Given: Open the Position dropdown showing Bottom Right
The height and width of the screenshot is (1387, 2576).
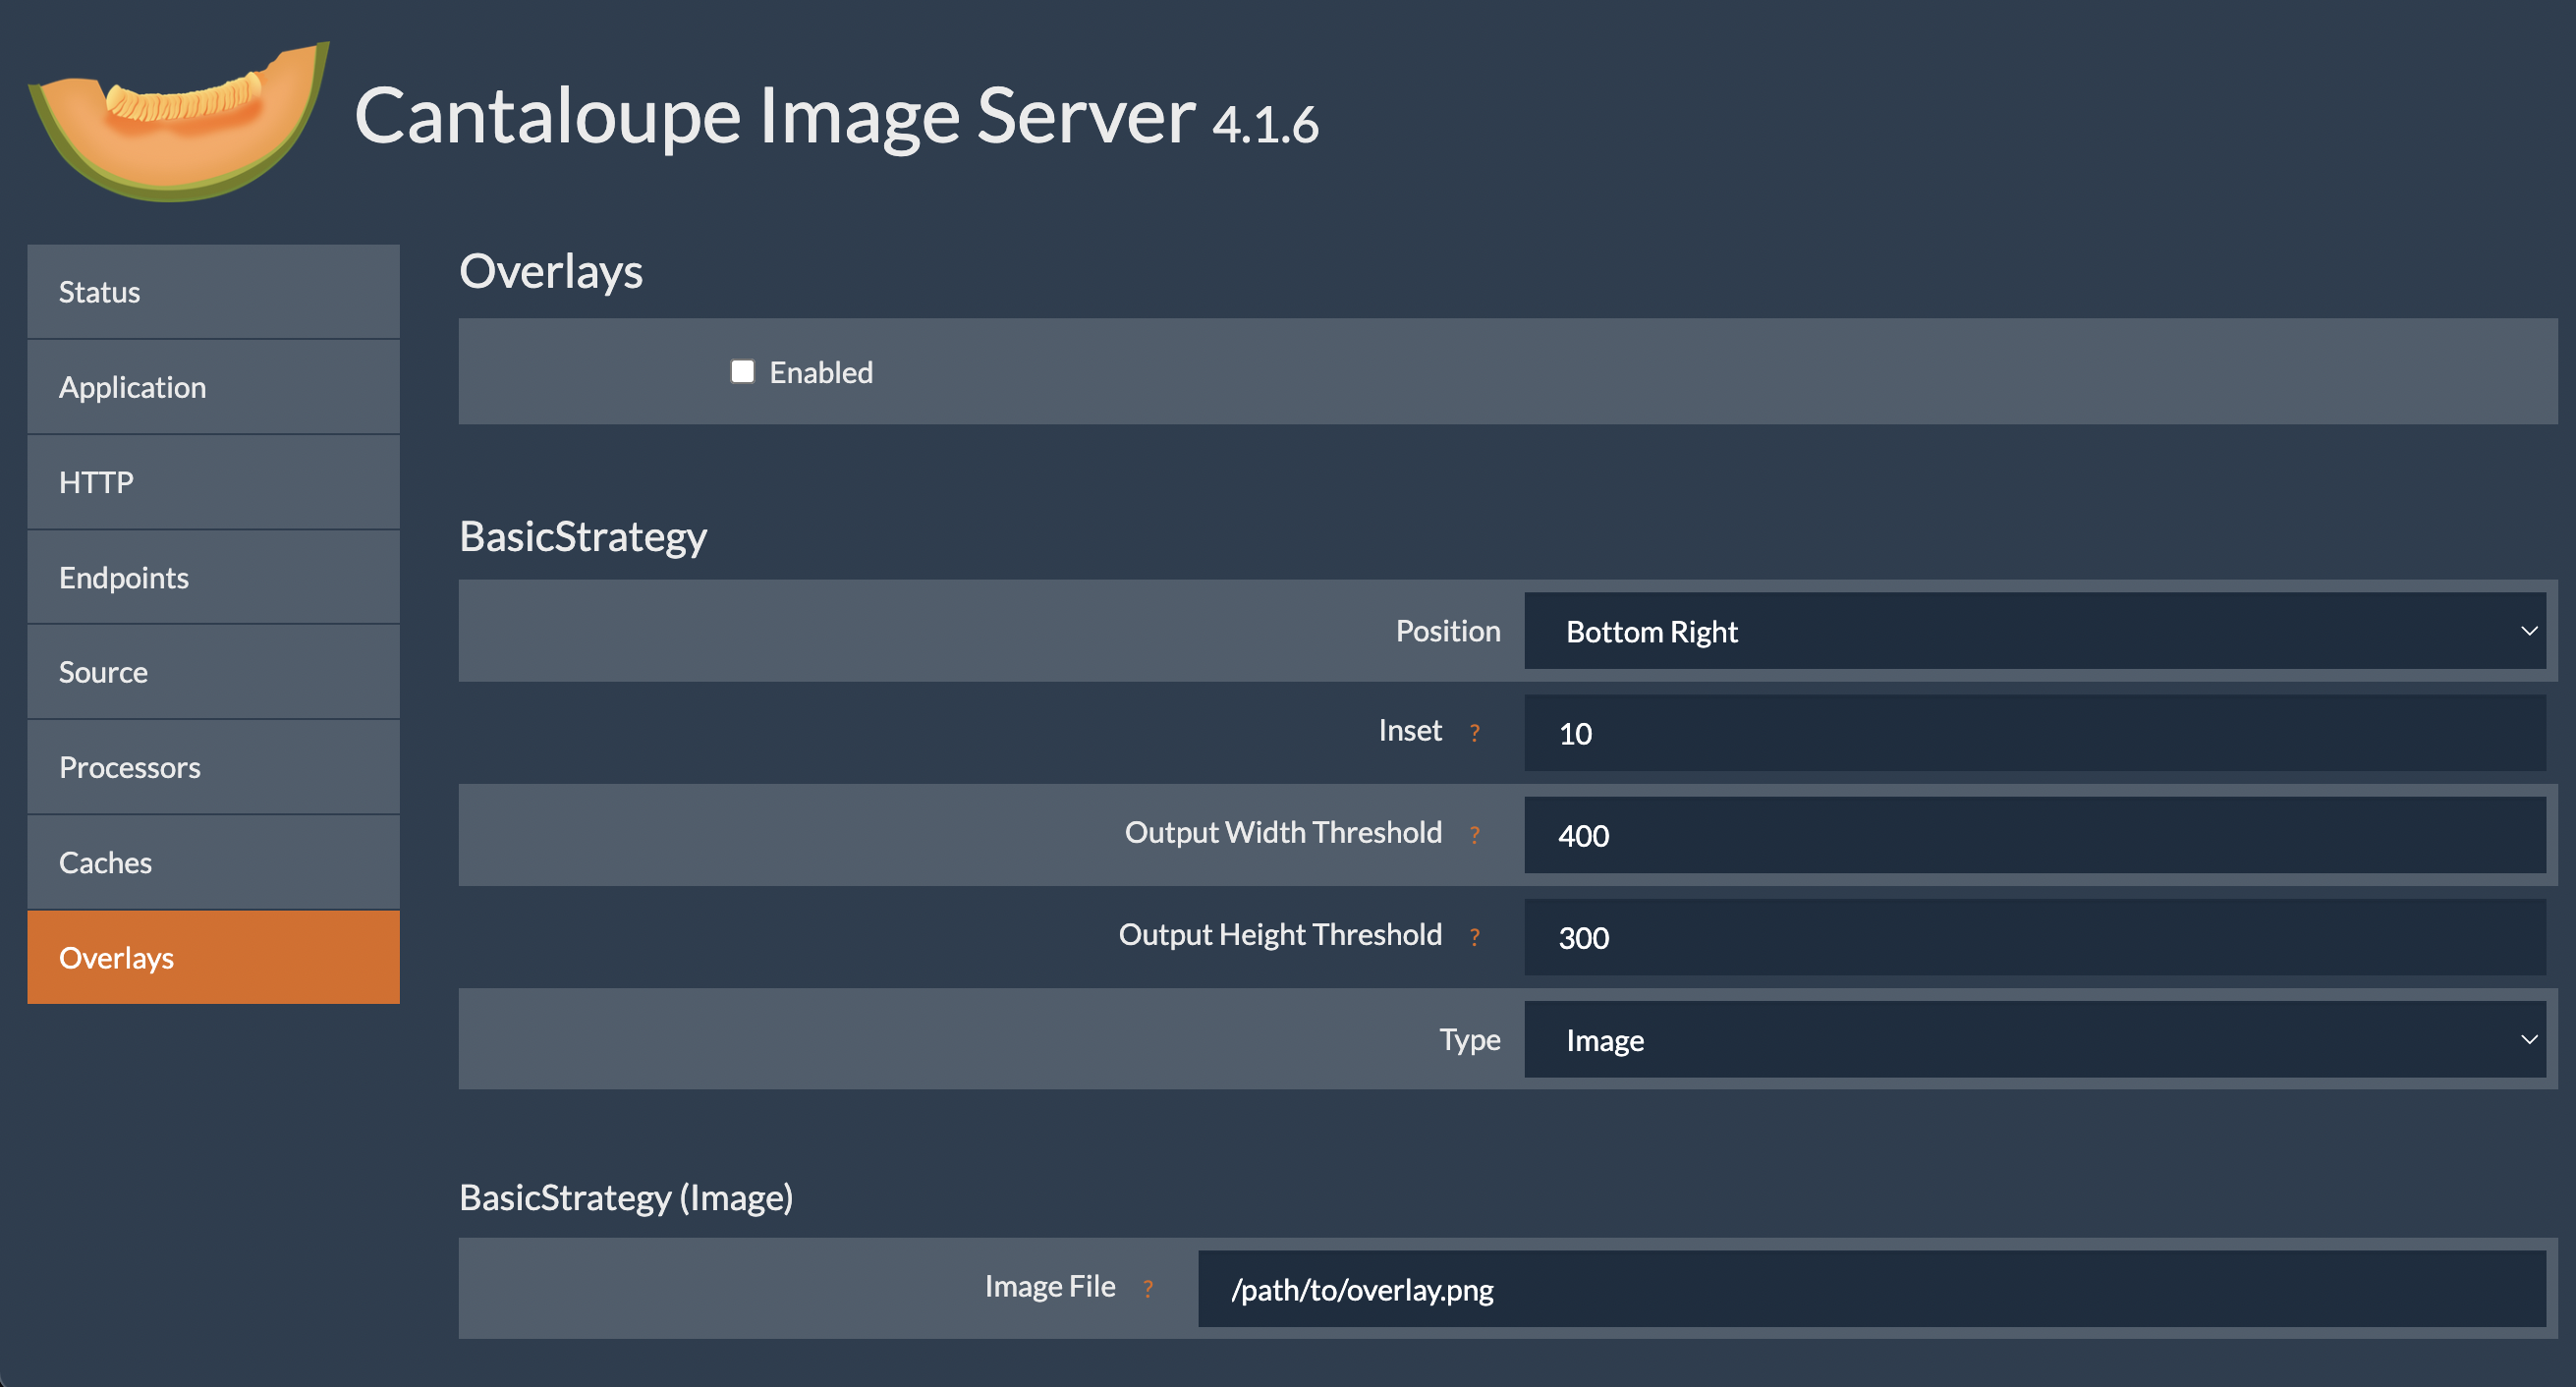Looking at the screenshot, I should click(x=2035, y=631).
